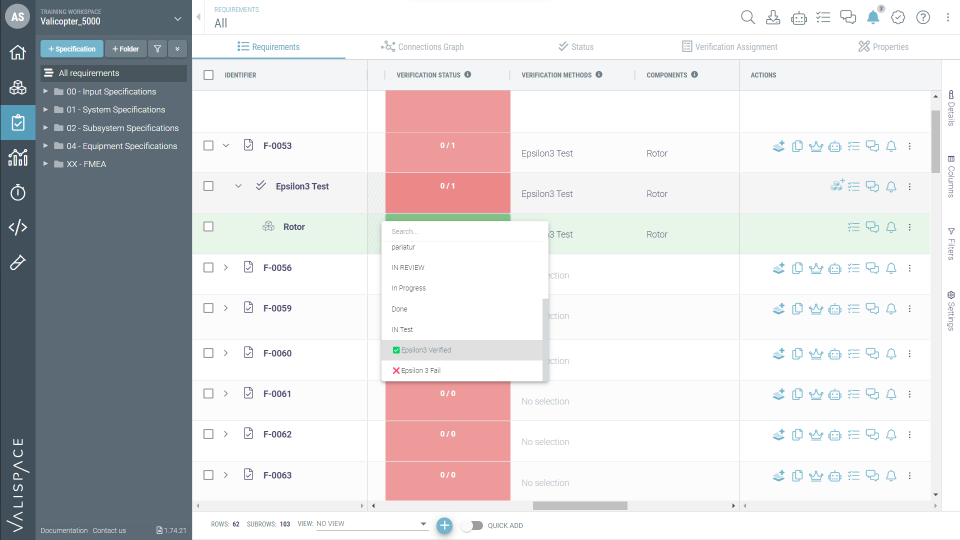Select Epsilon 3 Fail in status dropdown
Image resolution: width=960 pixels, height=540 pixels.
pos(462,370)
